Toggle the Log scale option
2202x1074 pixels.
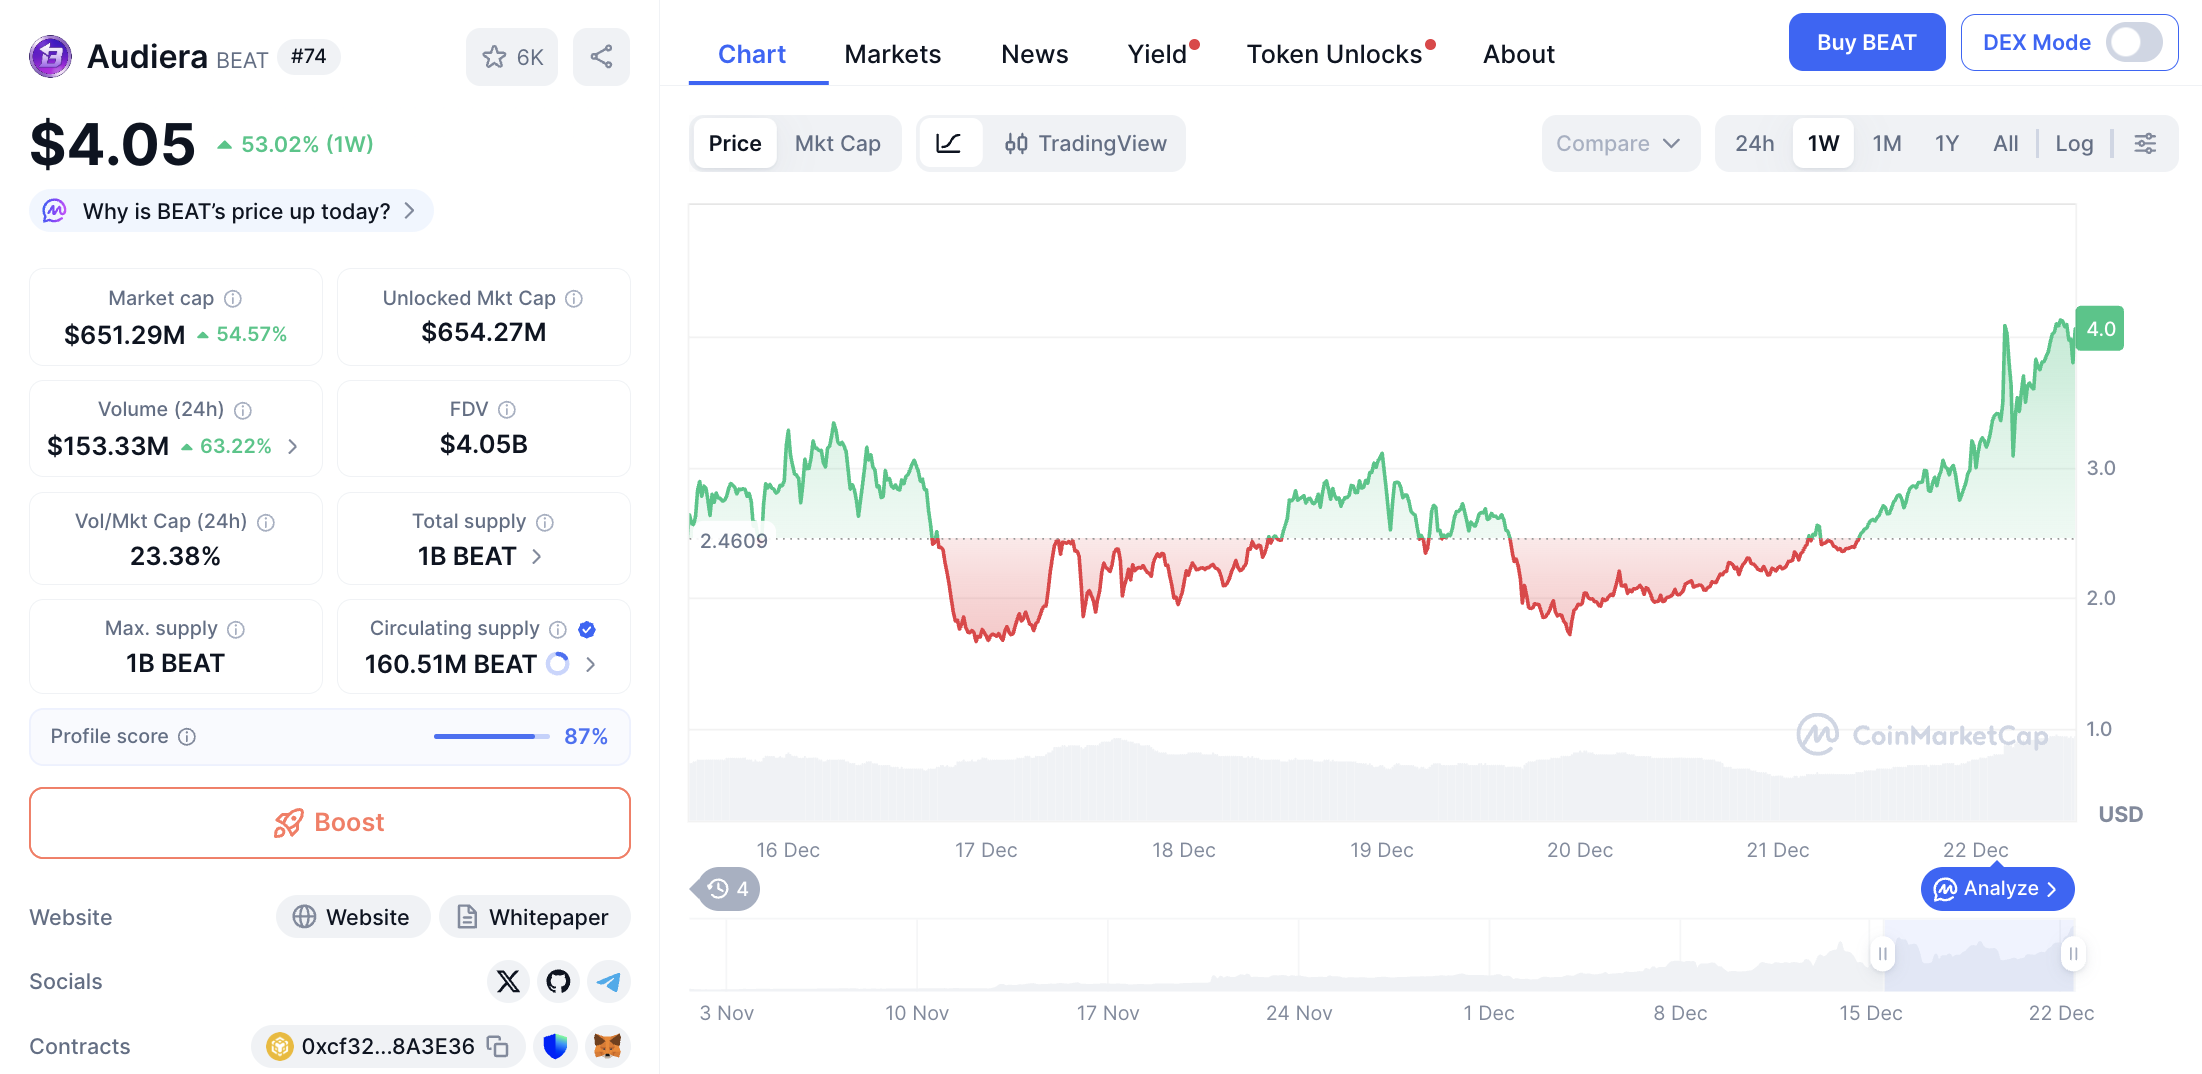(x=2073, y=144)
